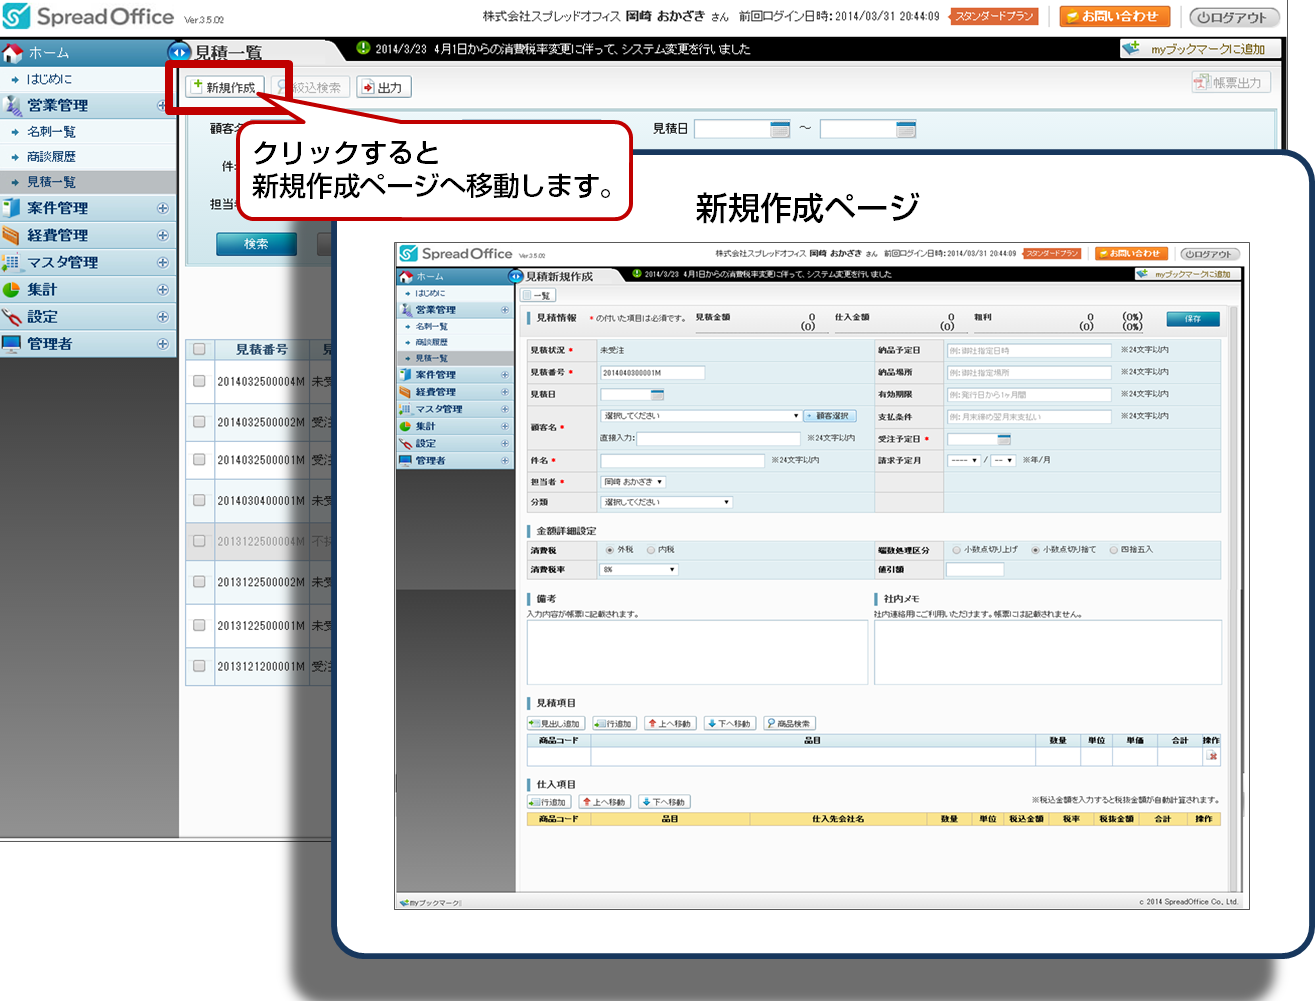Click the 新規作成 button in the 見積一覧 page
Viewport: 1315px width, 1001px height.
point(226,88)
